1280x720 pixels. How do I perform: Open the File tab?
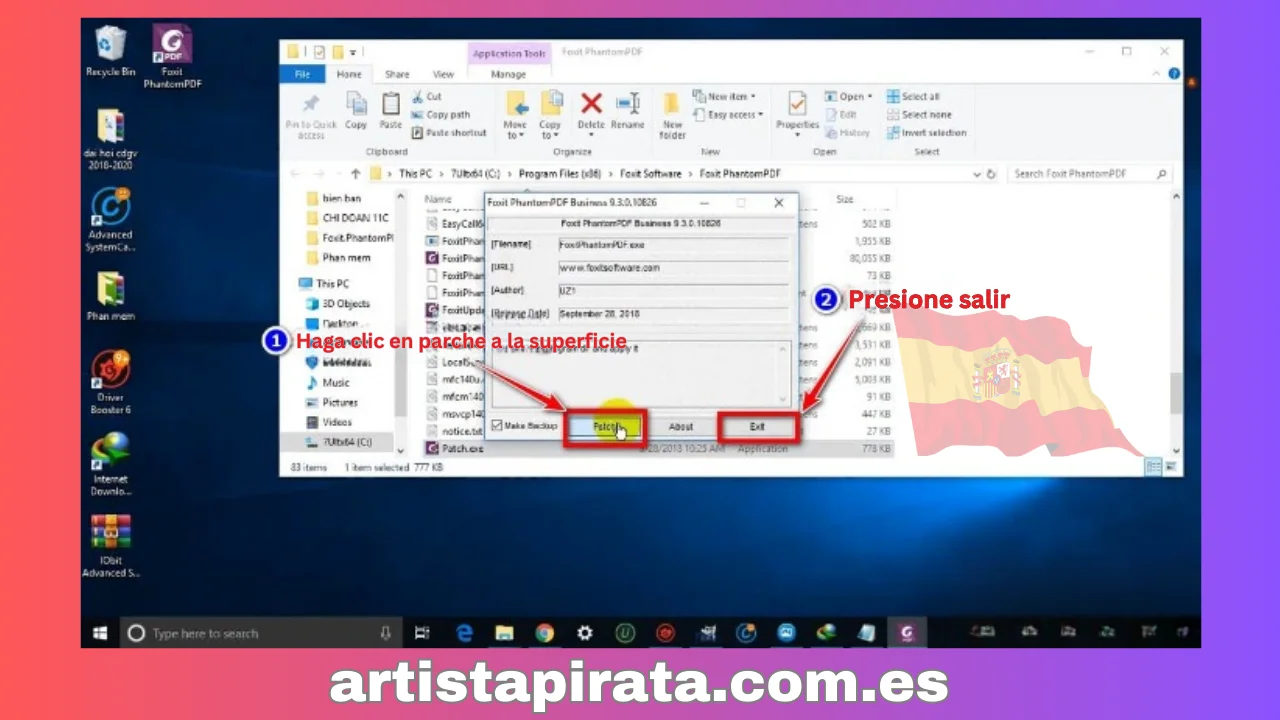click(x=302, y=74)
